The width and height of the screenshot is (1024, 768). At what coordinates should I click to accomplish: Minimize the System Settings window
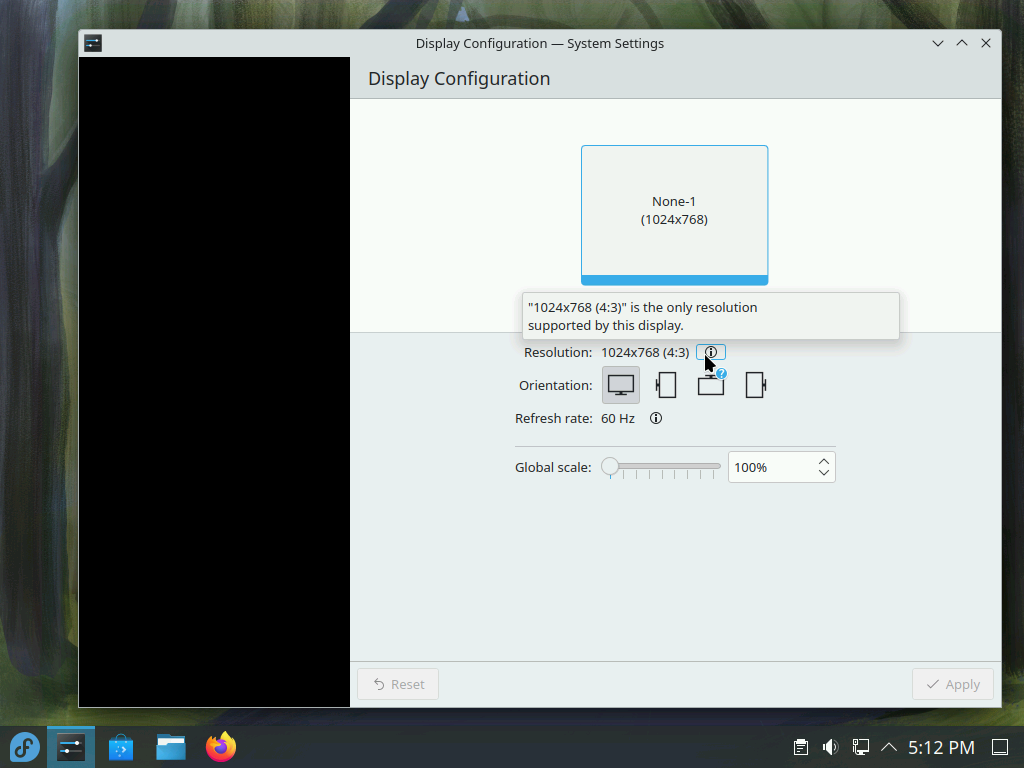coord(938,43)
